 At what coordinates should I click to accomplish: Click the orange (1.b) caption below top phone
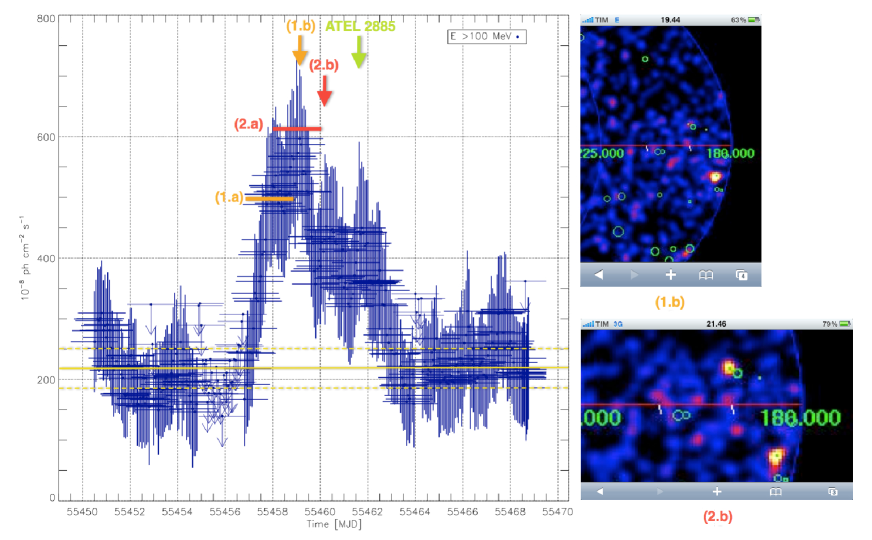click(x=670, y=302)
